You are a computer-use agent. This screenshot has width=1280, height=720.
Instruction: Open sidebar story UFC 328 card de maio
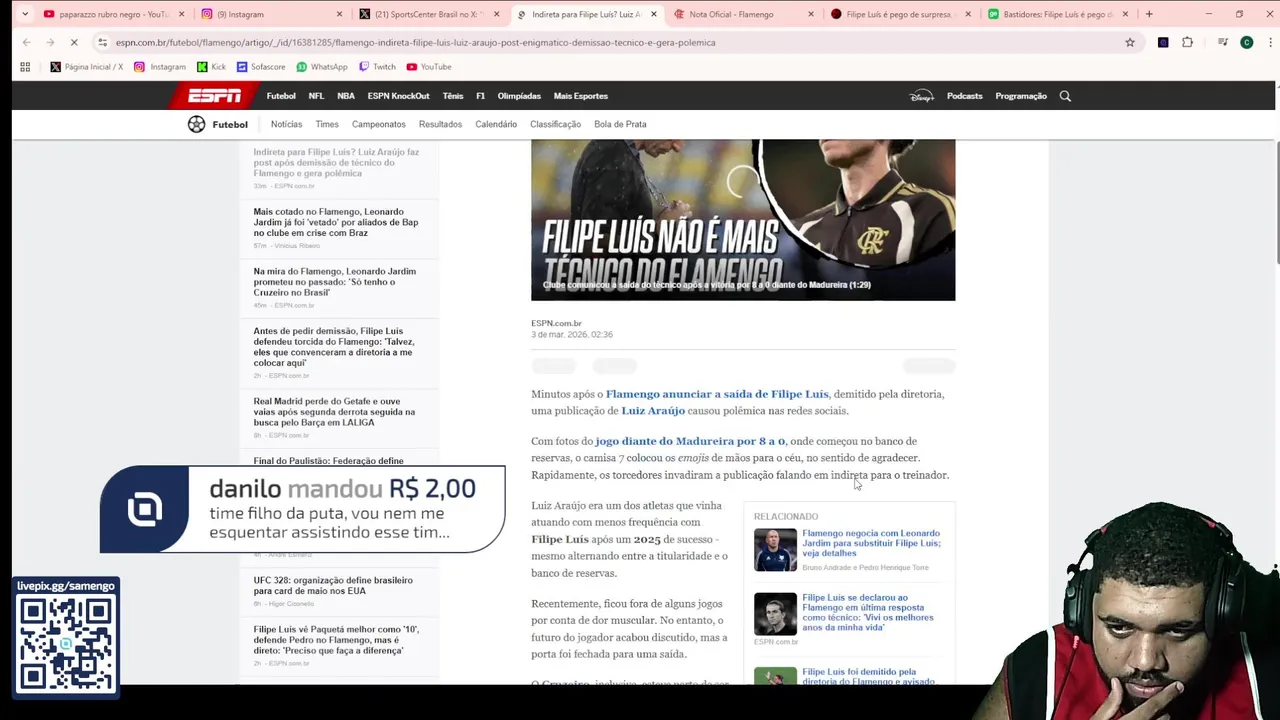click(333, 585)
